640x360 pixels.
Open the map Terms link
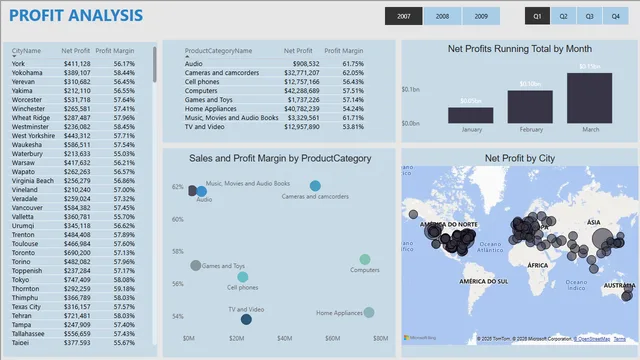tap(619, 339)
